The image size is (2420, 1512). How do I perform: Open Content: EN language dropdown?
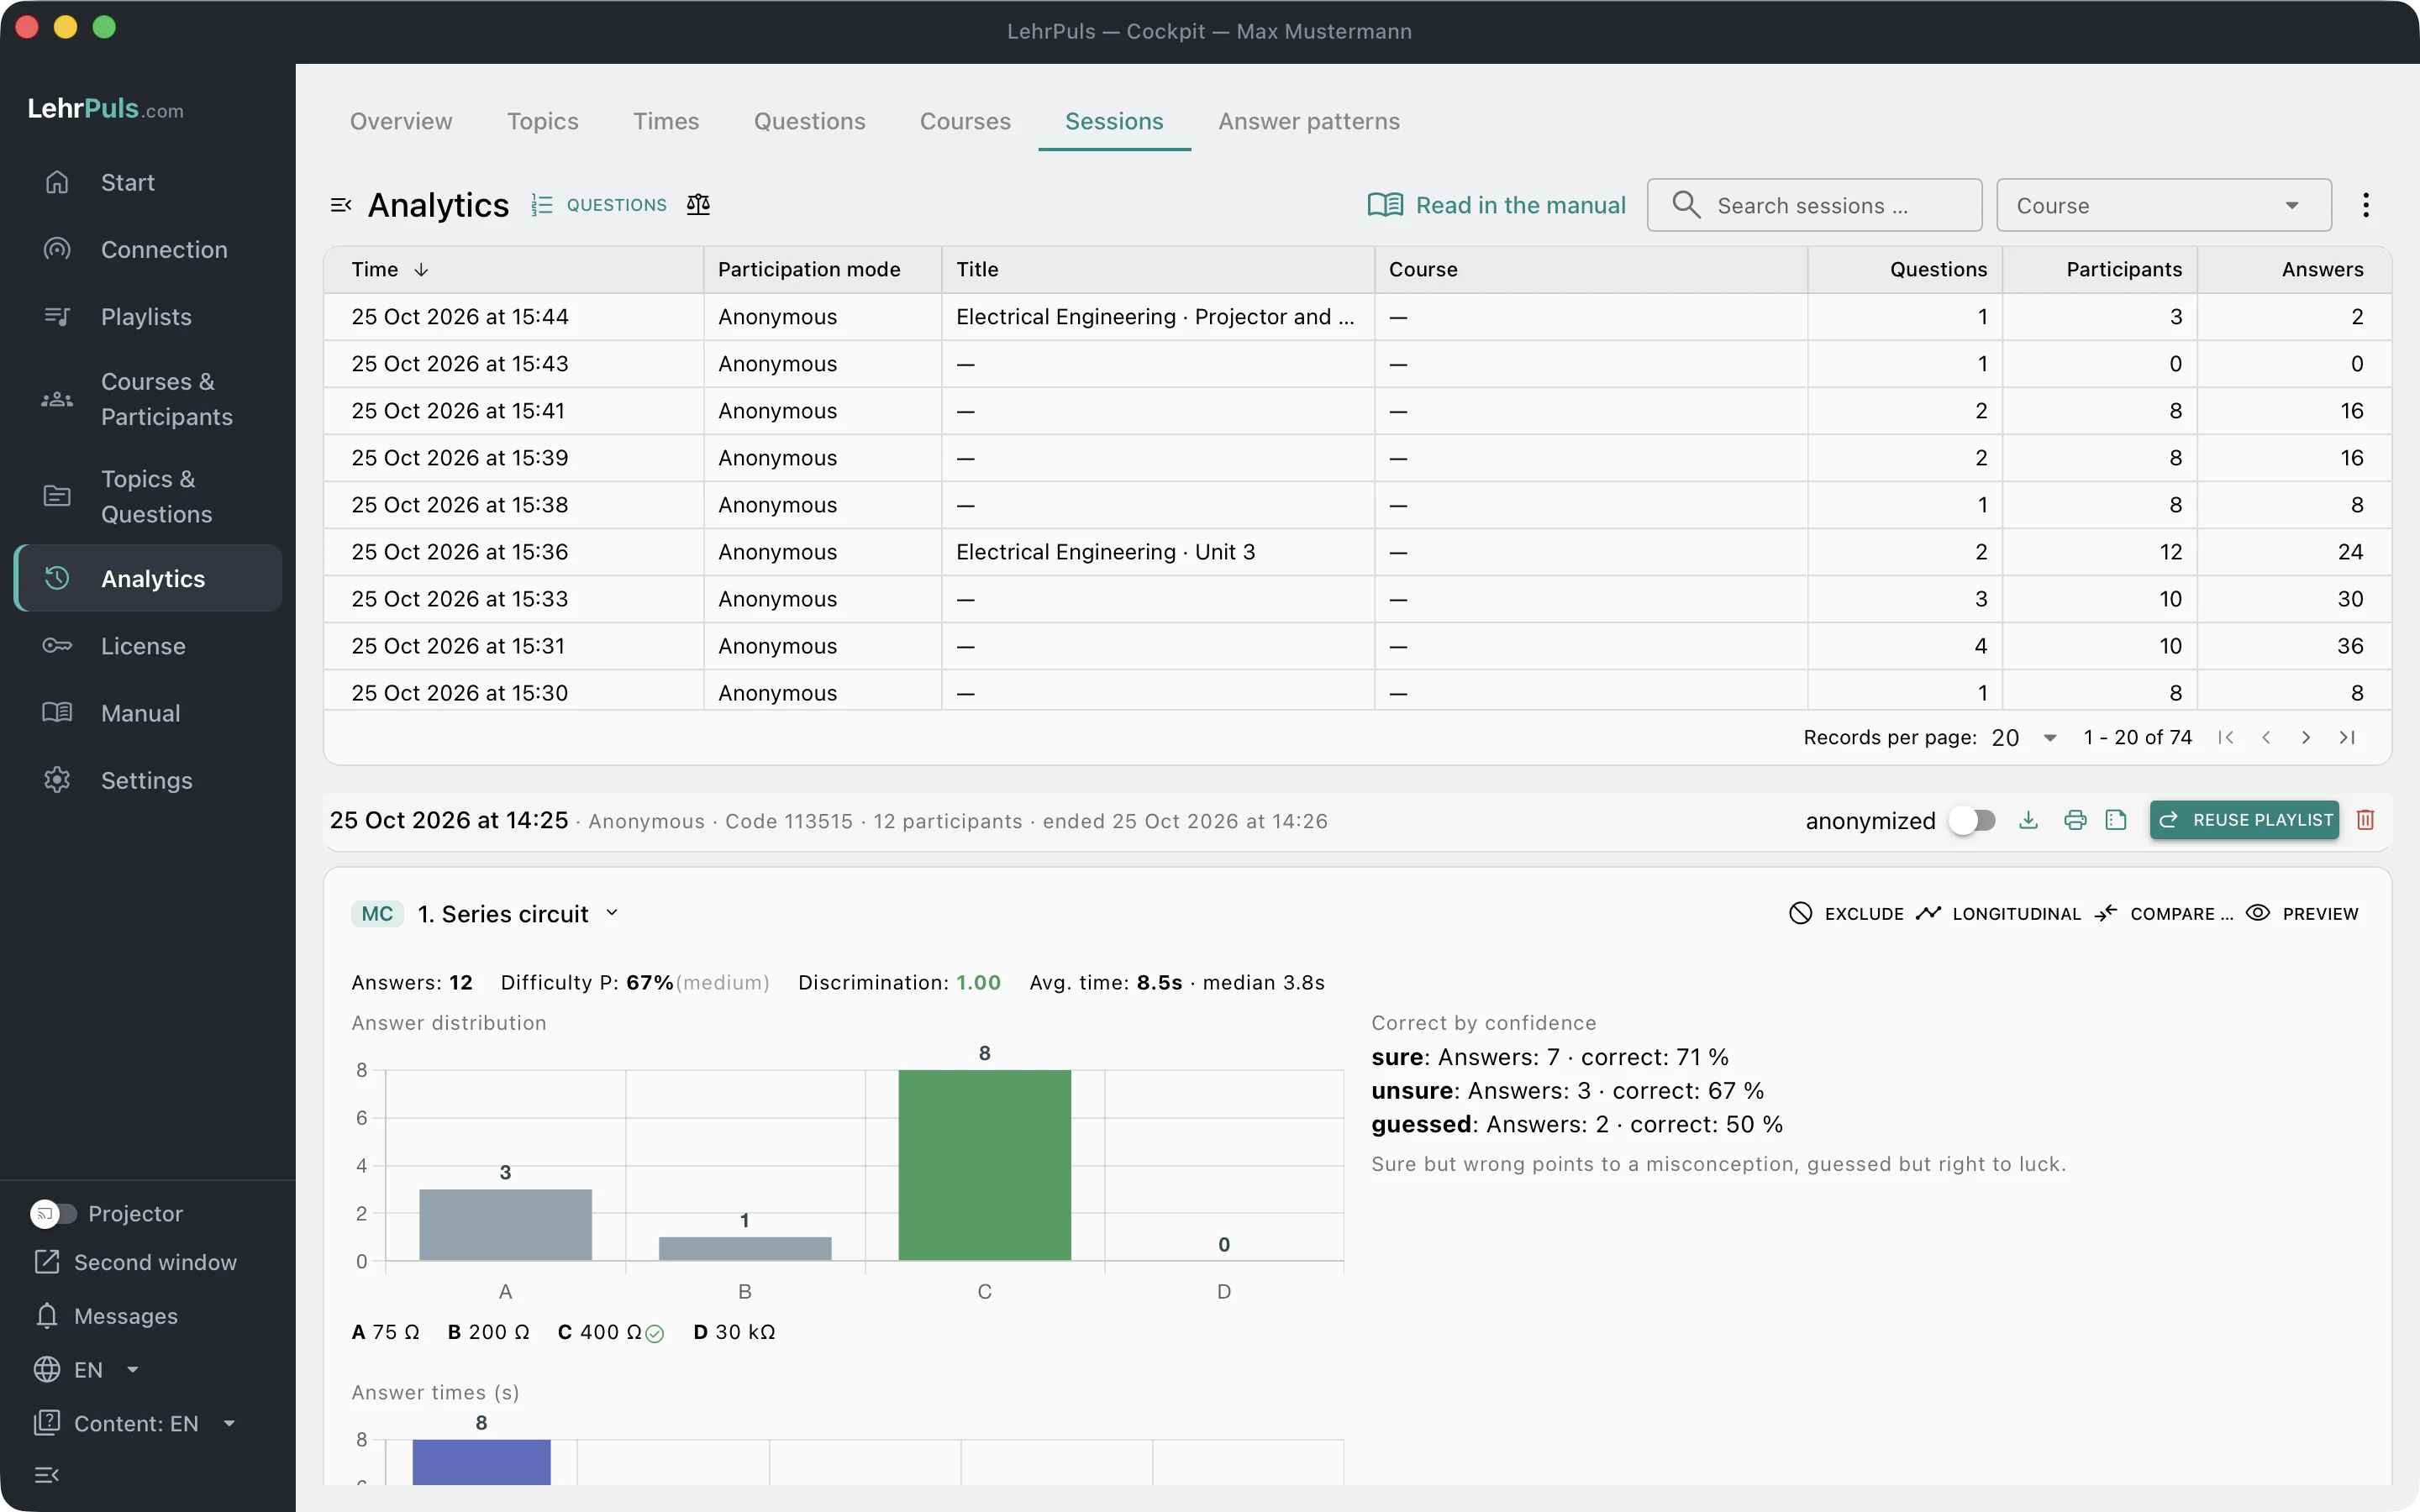[136, 1423]
